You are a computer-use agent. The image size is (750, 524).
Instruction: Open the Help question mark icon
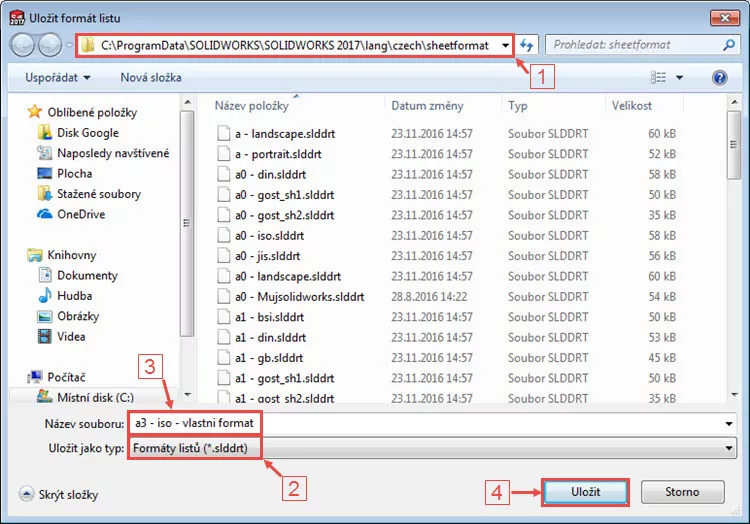[719, 77]
